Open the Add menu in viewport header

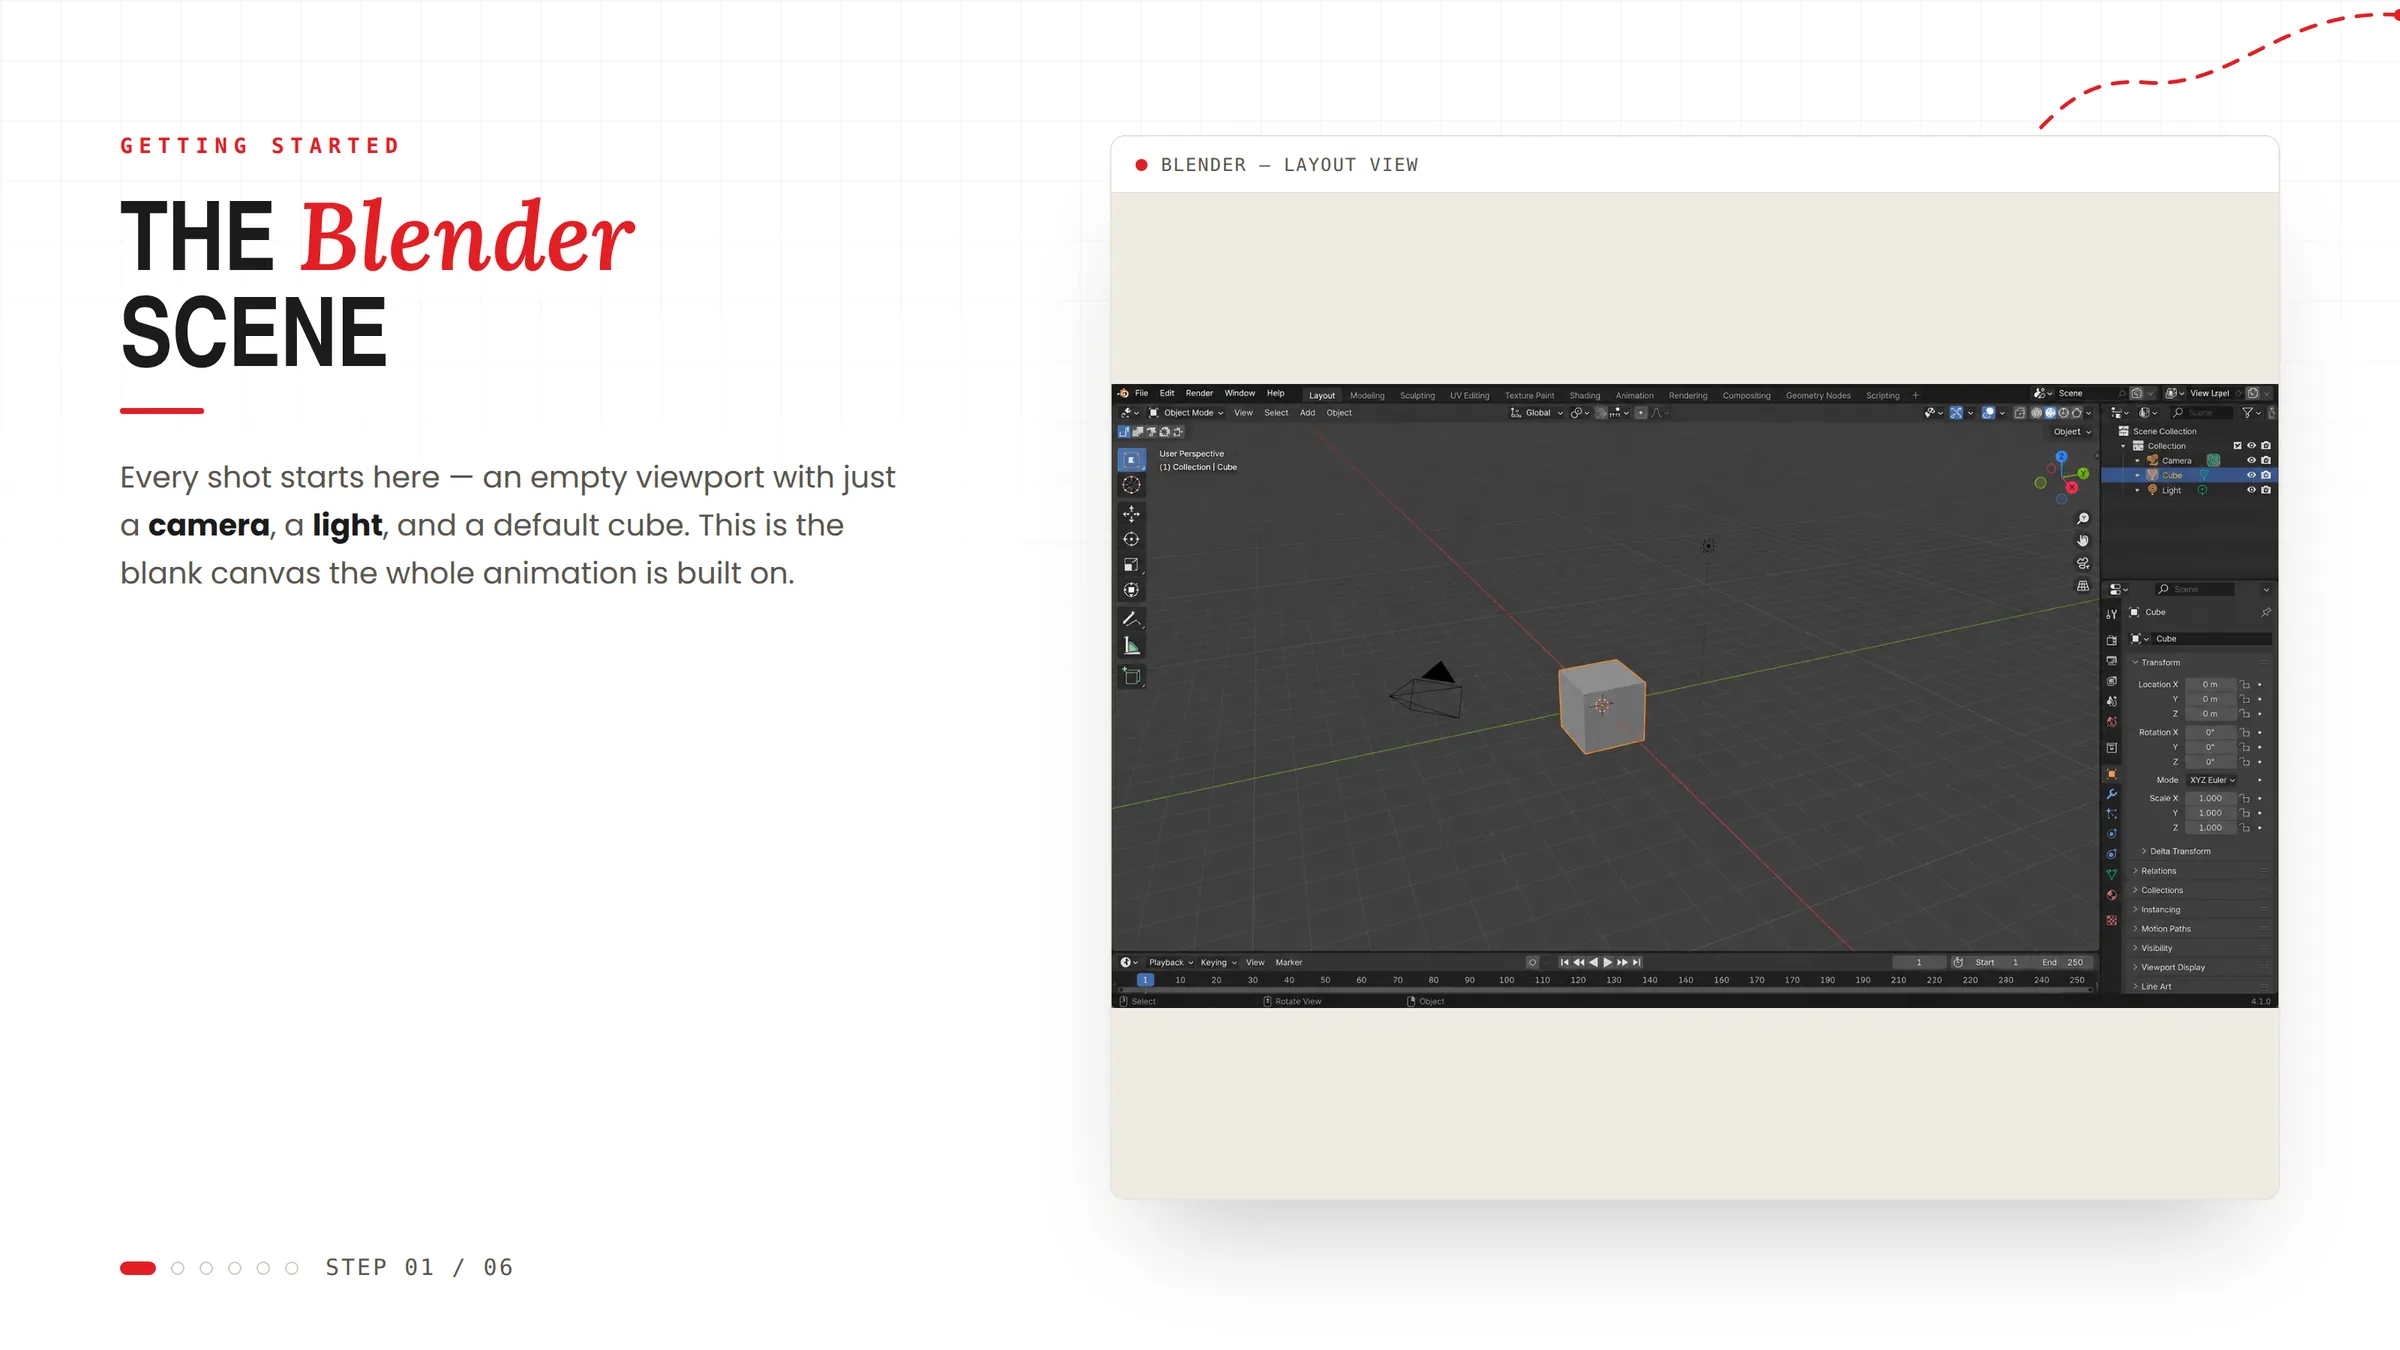click(x=1307, y=413)
